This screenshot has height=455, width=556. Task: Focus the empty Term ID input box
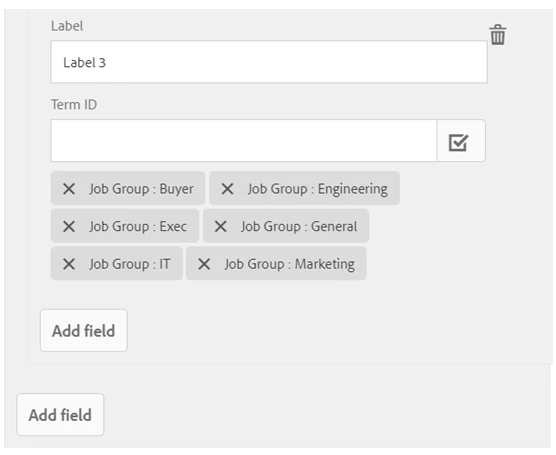click(244, 141)
